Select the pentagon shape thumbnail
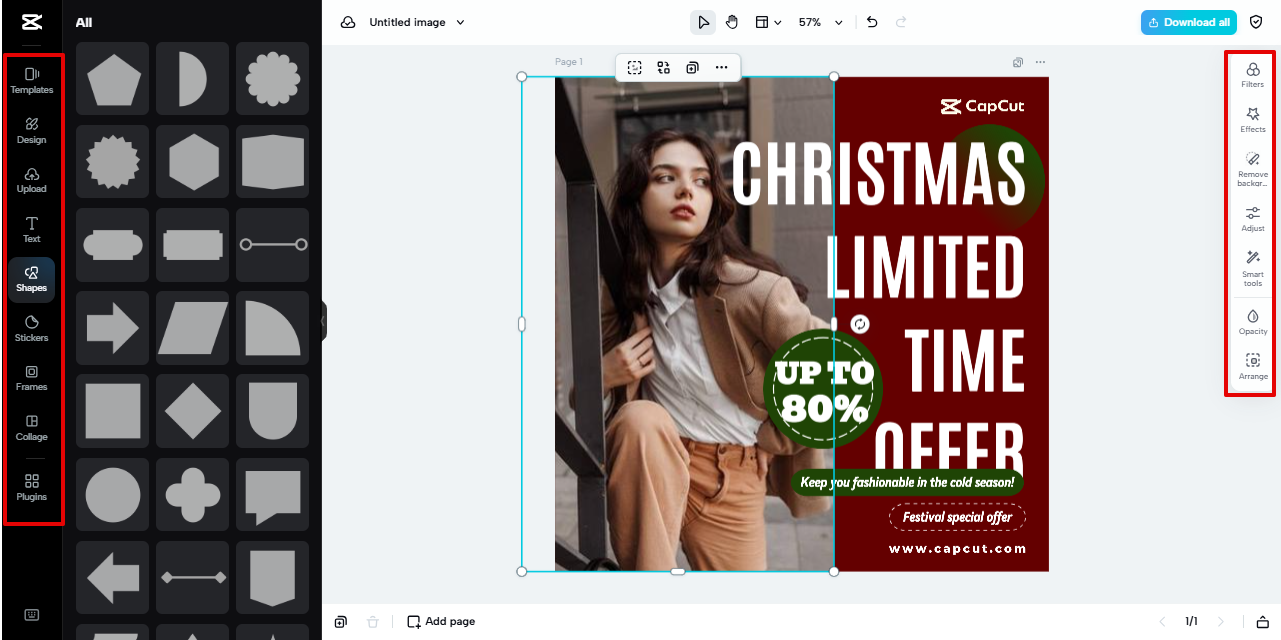This screenshot has width=1281, height=640. (112, 80)
